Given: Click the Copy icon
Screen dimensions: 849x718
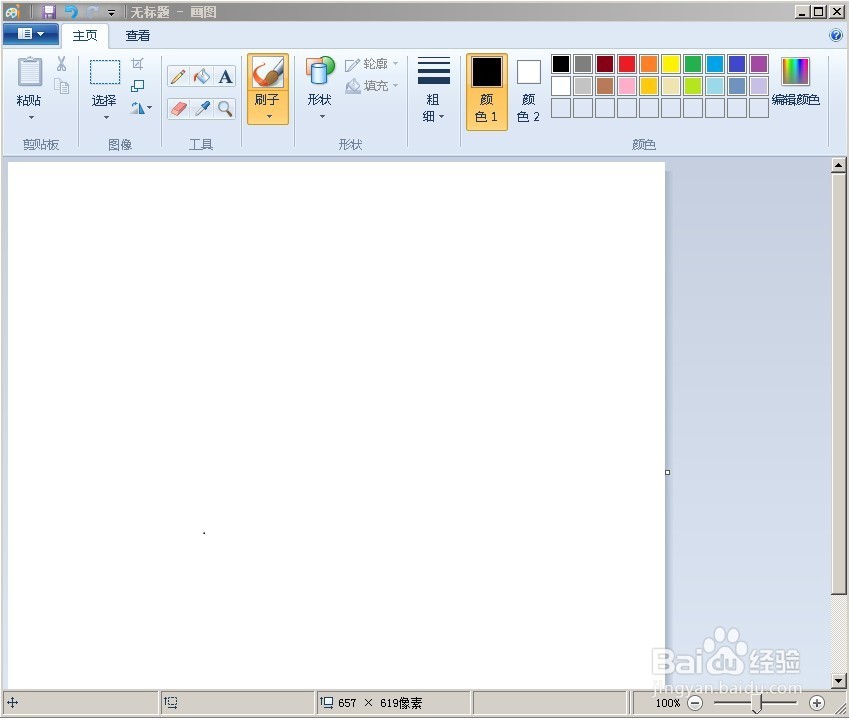Looking at the screenshot, I should [61, 86].
